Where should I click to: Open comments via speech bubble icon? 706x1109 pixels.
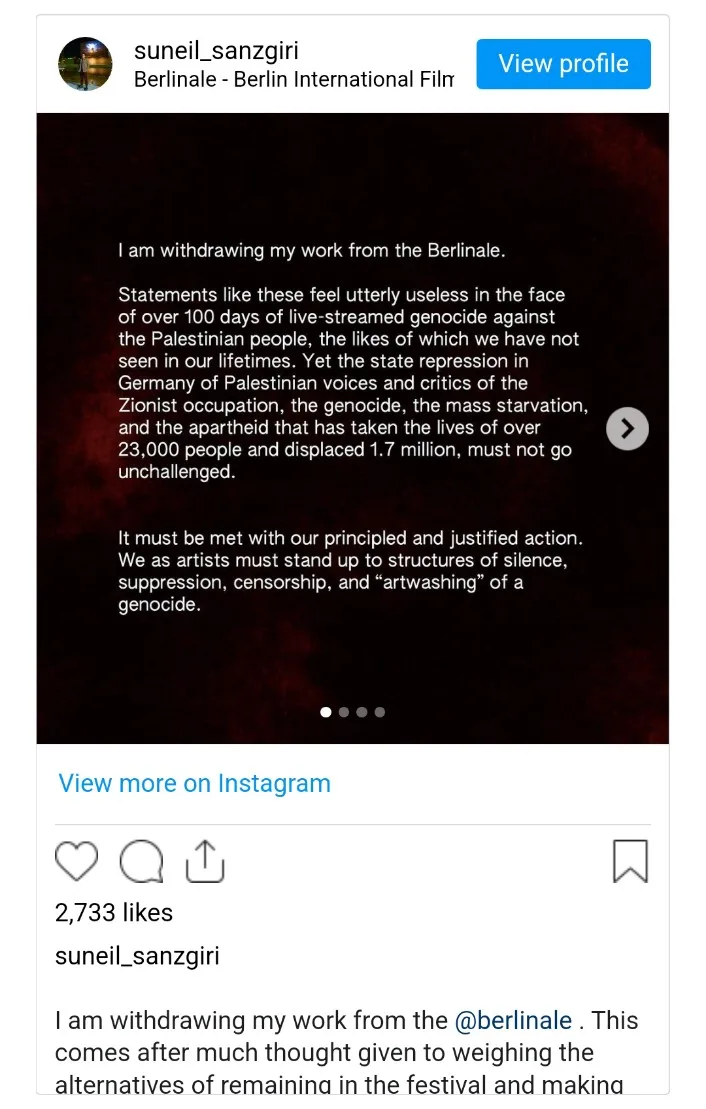[141, 861]
